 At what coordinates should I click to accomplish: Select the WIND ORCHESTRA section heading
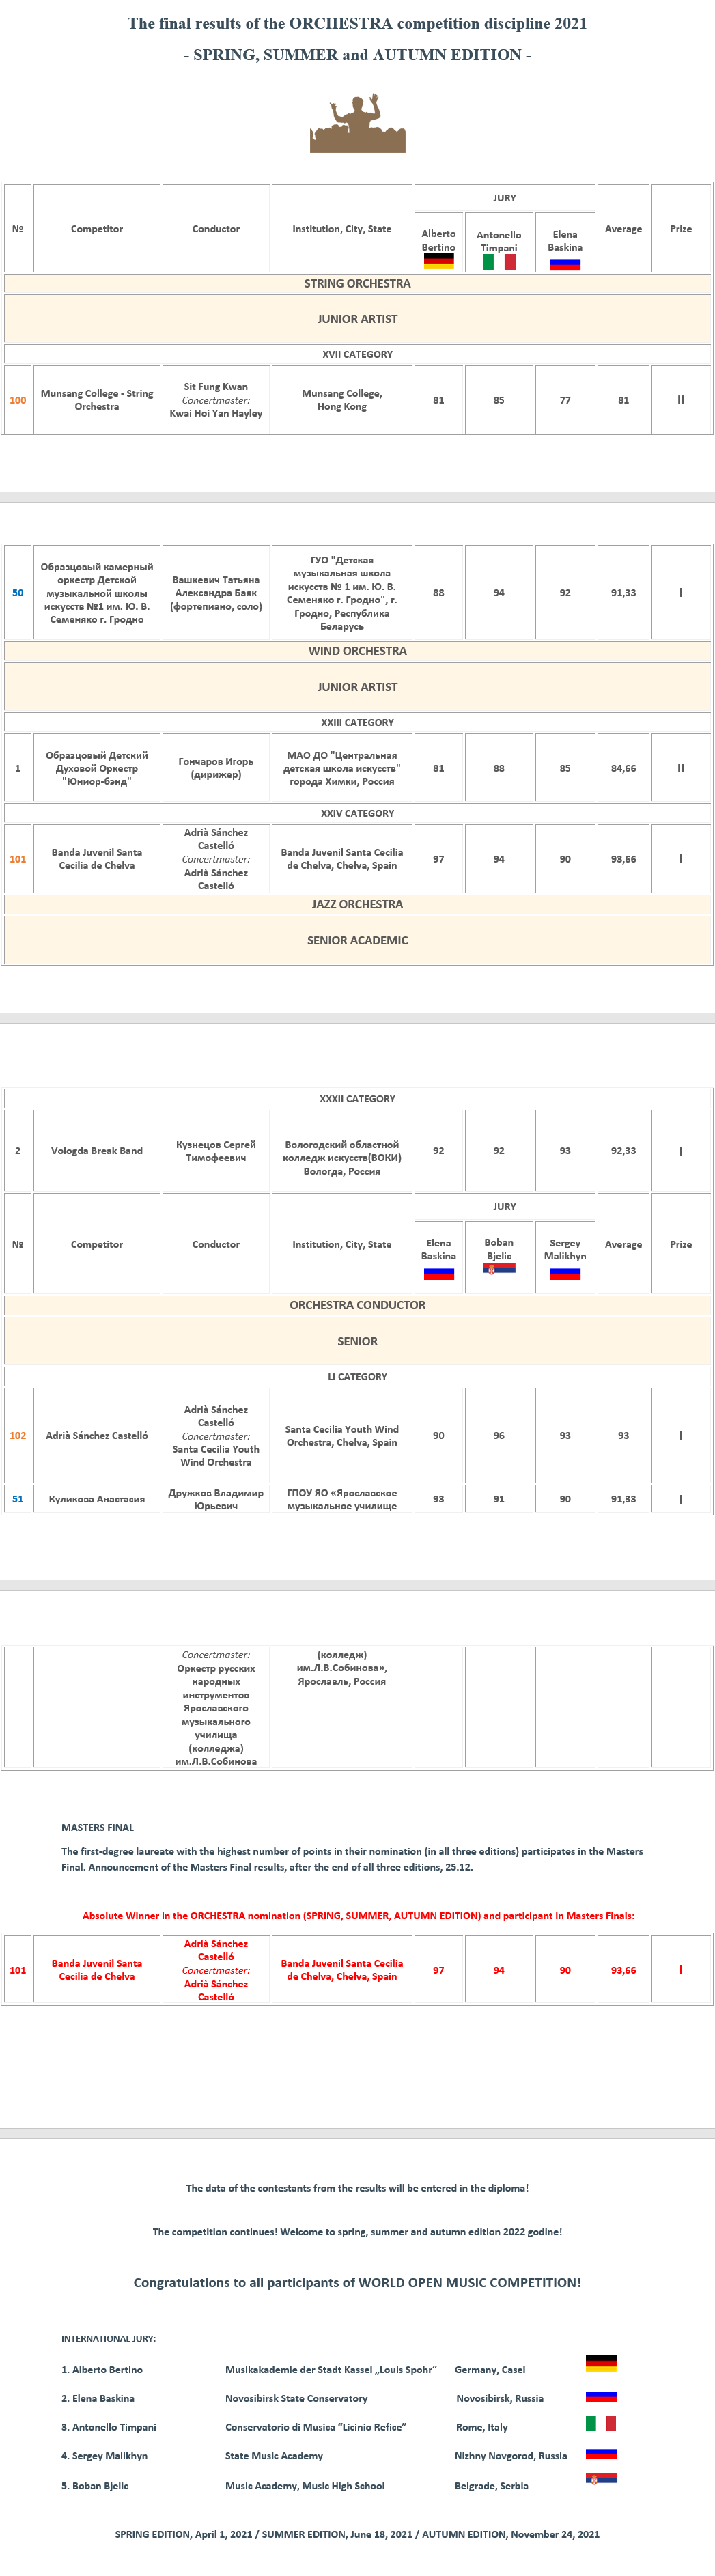[x=357, y=651]
